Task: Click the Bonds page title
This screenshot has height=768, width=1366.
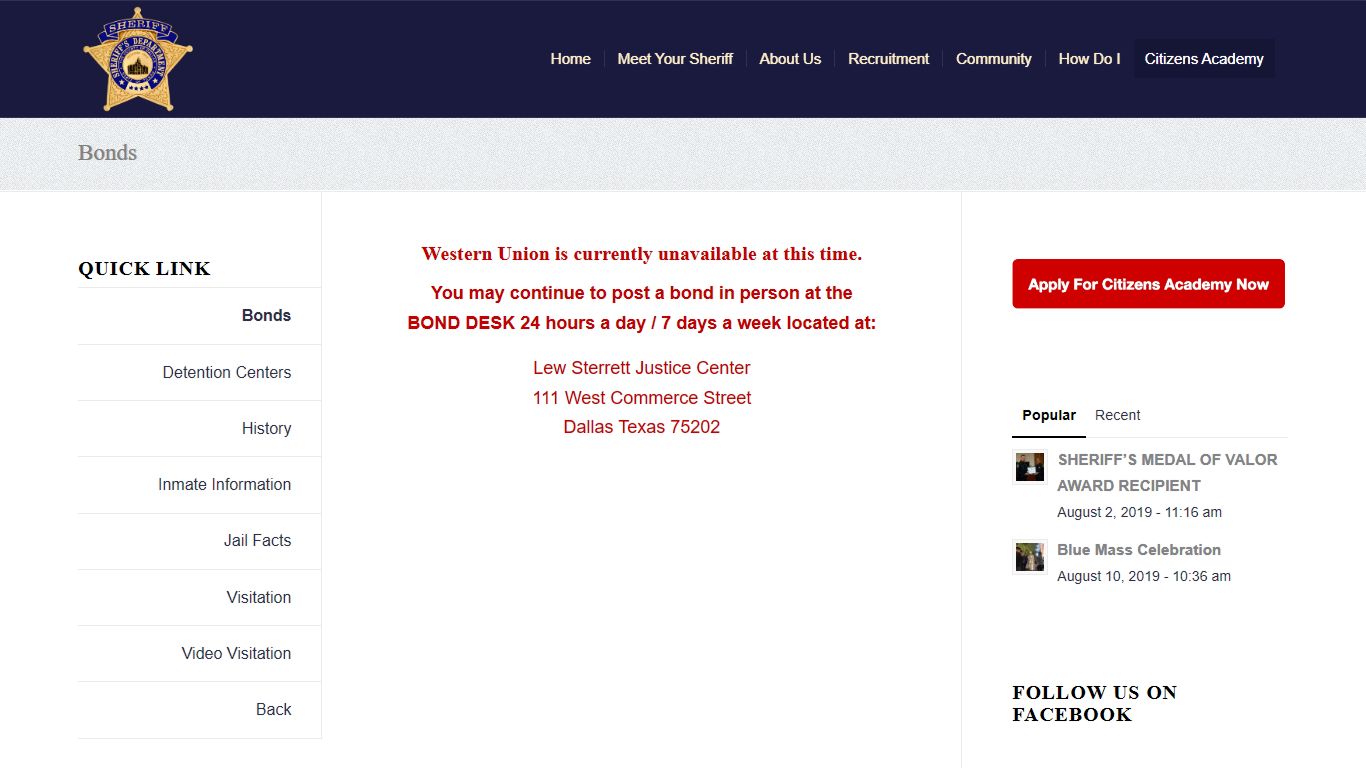Action: [x=108, y=153]
